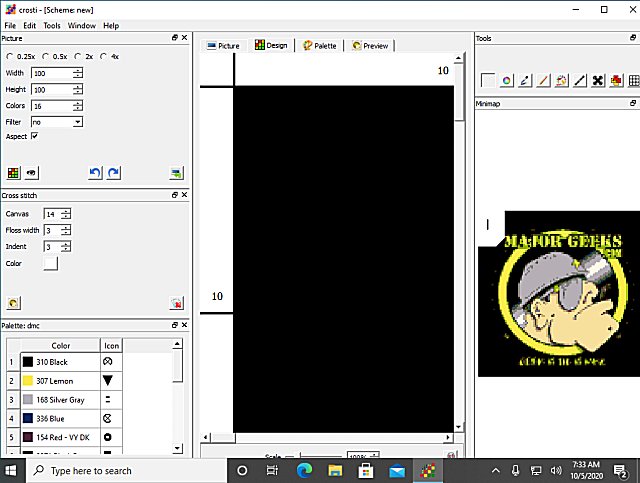
Task: Click the triangle icon for 307 Lemon
Action: [107, 381]
